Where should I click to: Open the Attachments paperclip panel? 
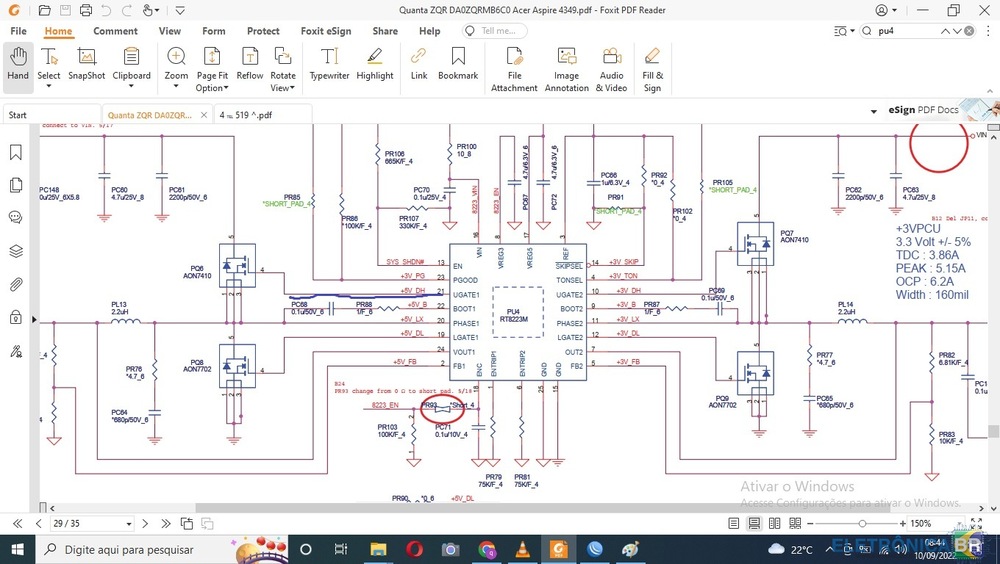16,285
